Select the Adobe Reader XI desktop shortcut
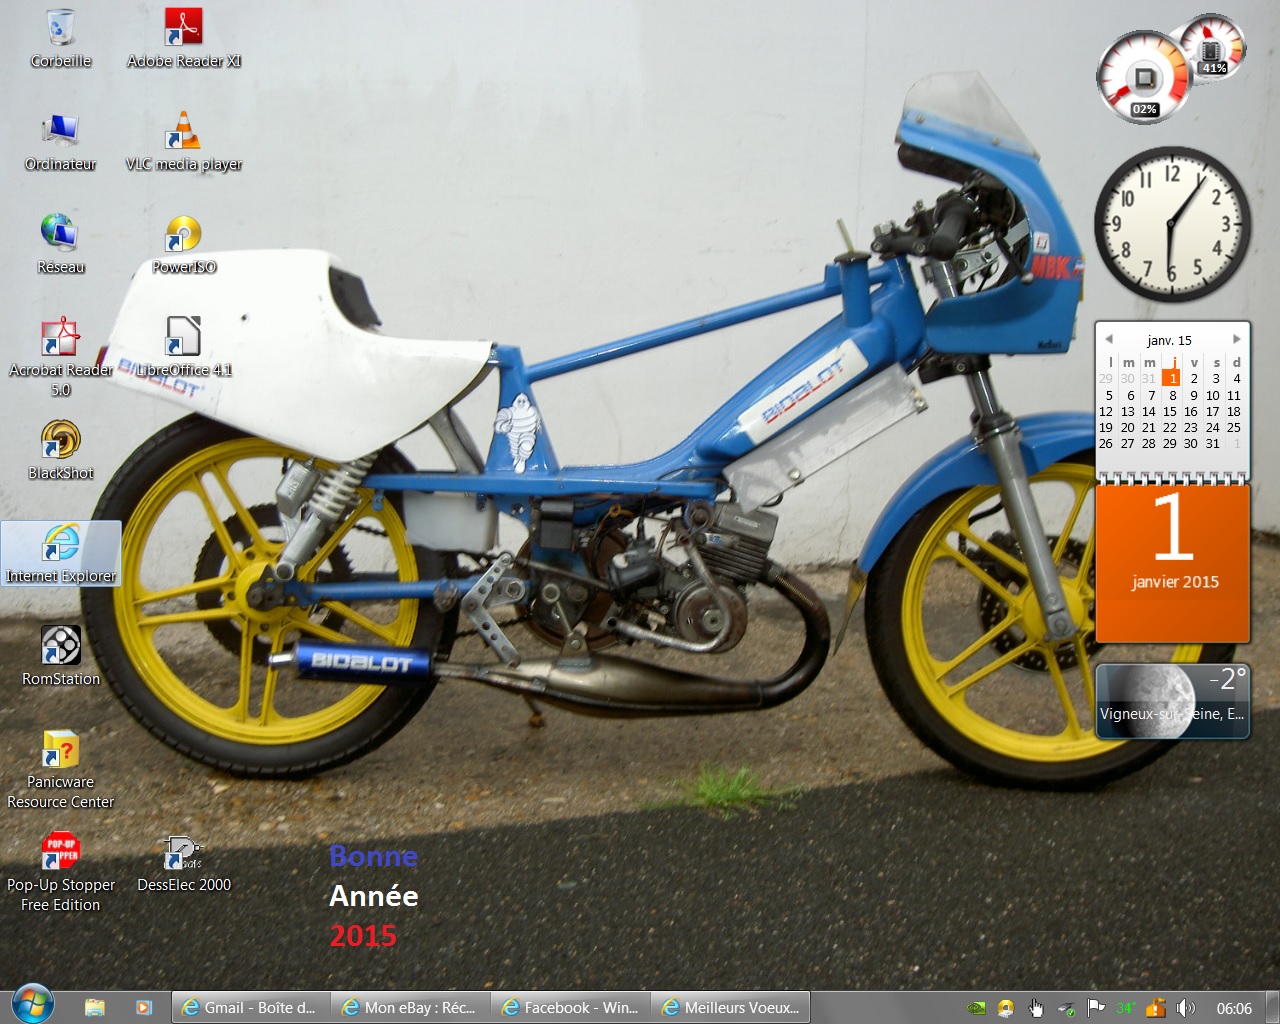Image resolution: width=1280 pixels, height=1024 pixels. 184,38
